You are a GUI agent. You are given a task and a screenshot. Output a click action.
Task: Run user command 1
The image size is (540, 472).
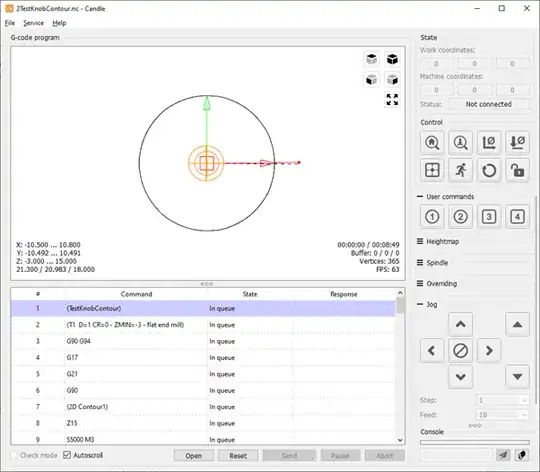point(432,217)
